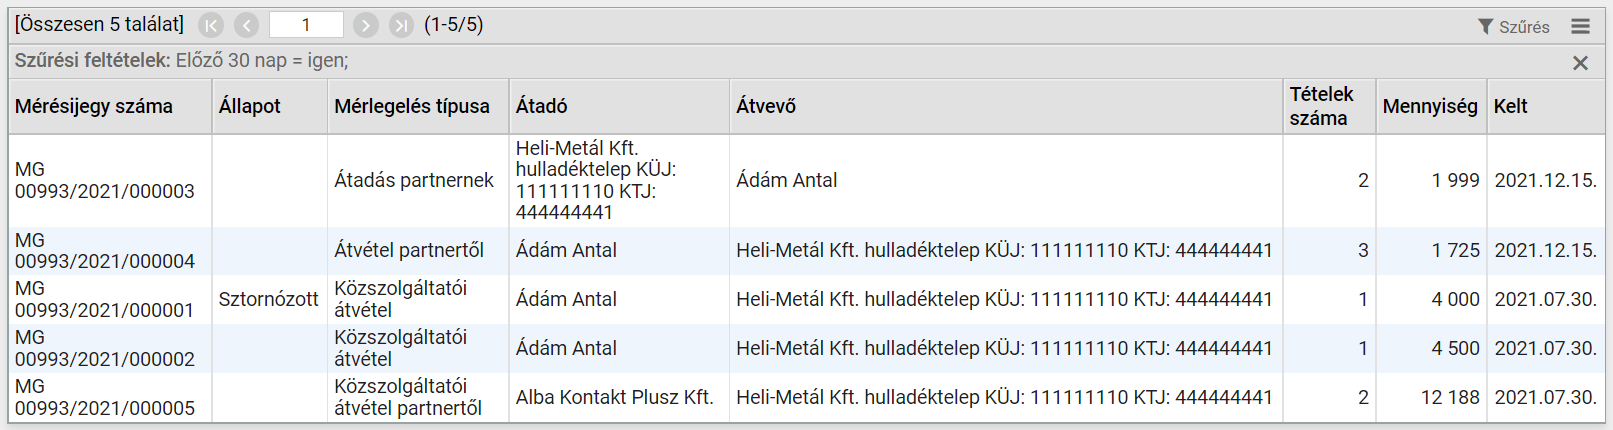Go to first page of results
Screen dimensions: 1613x430
click(211, 25)
